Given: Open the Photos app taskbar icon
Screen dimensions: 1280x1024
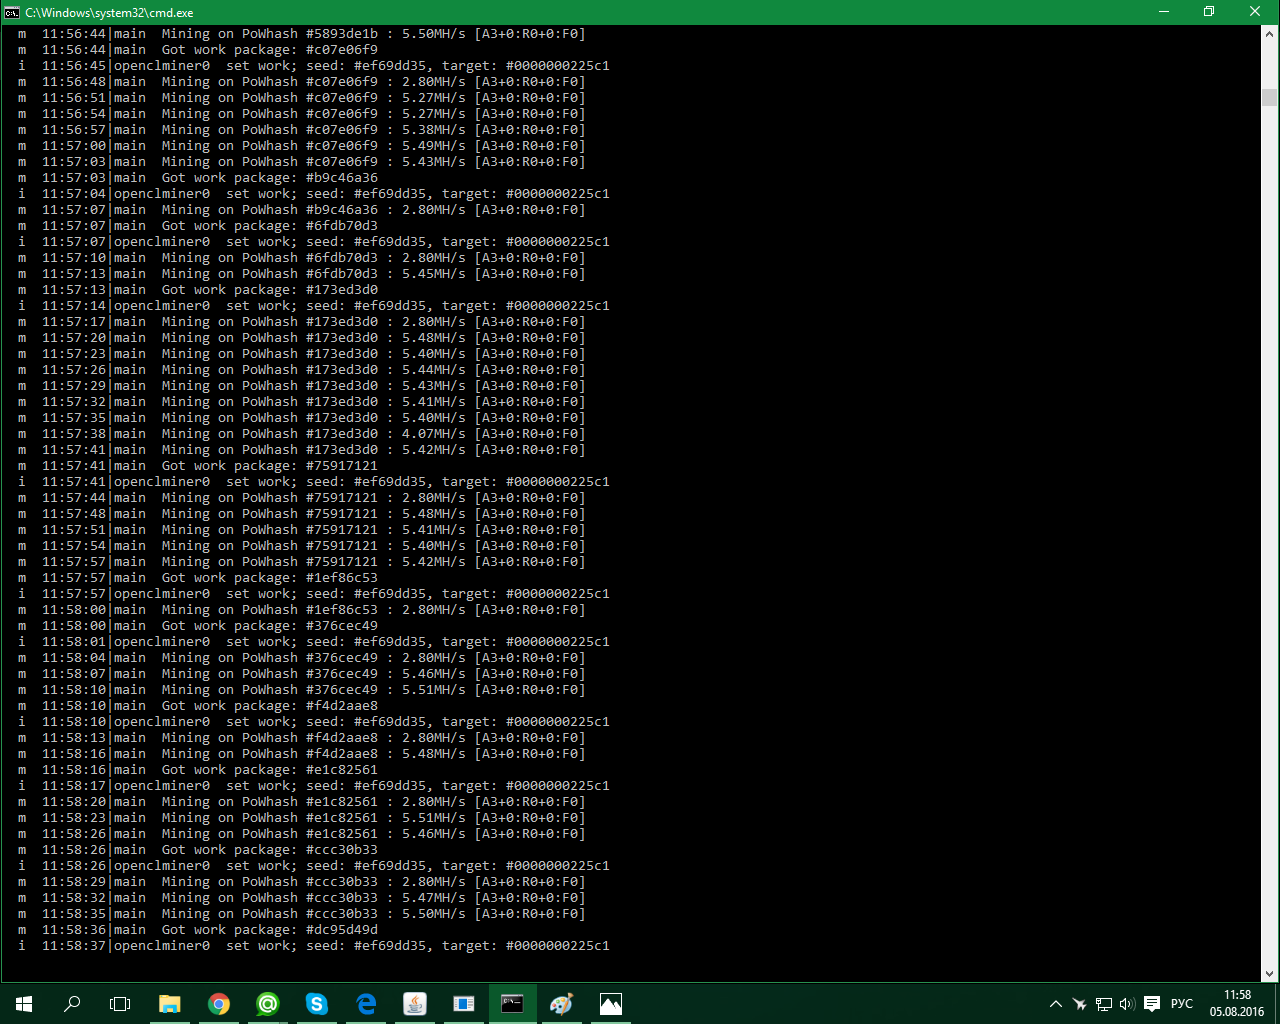Looking at the screenshot, I should coord(610,1004).
